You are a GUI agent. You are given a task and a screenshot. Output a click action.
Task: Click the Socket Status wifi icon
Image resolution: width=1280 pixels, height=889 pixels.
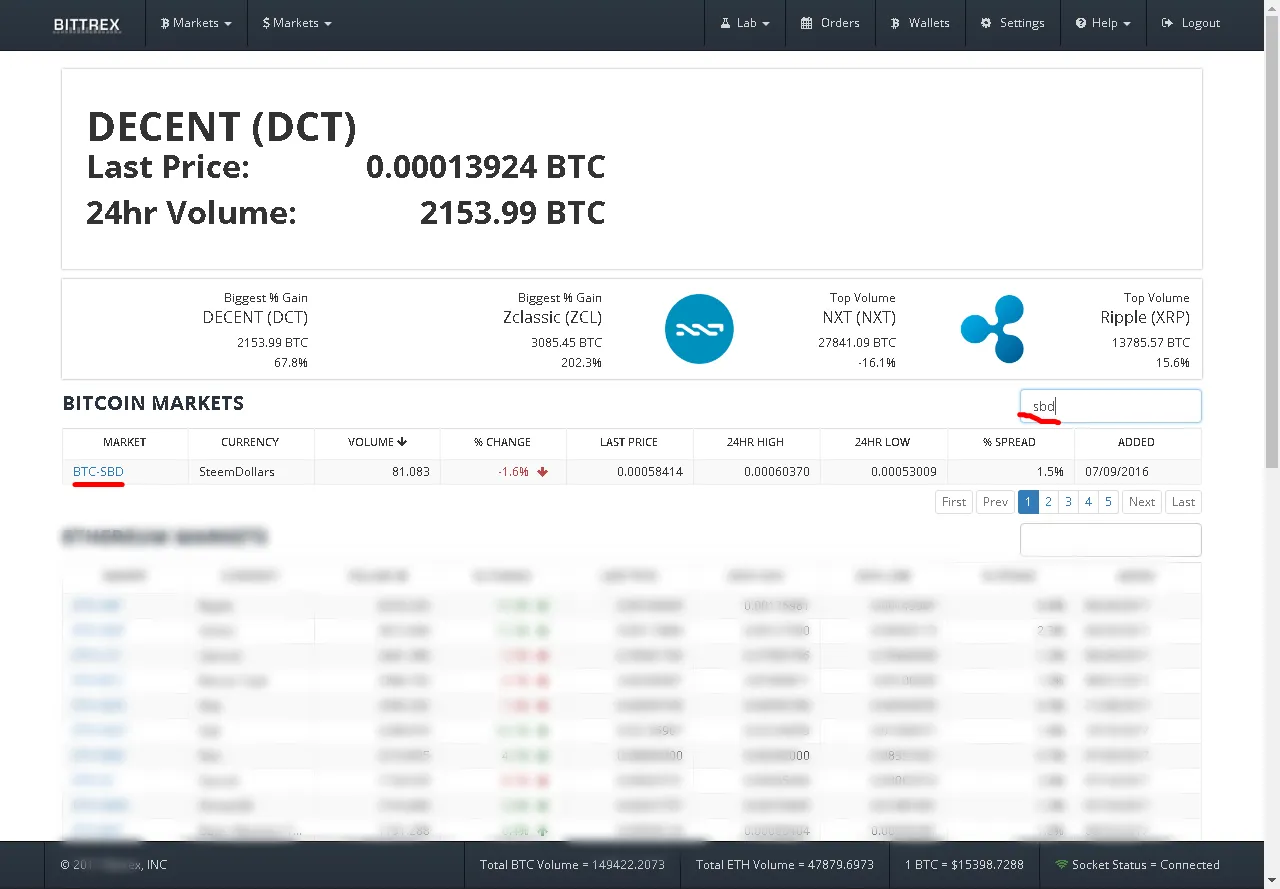tap(1061, 865)
